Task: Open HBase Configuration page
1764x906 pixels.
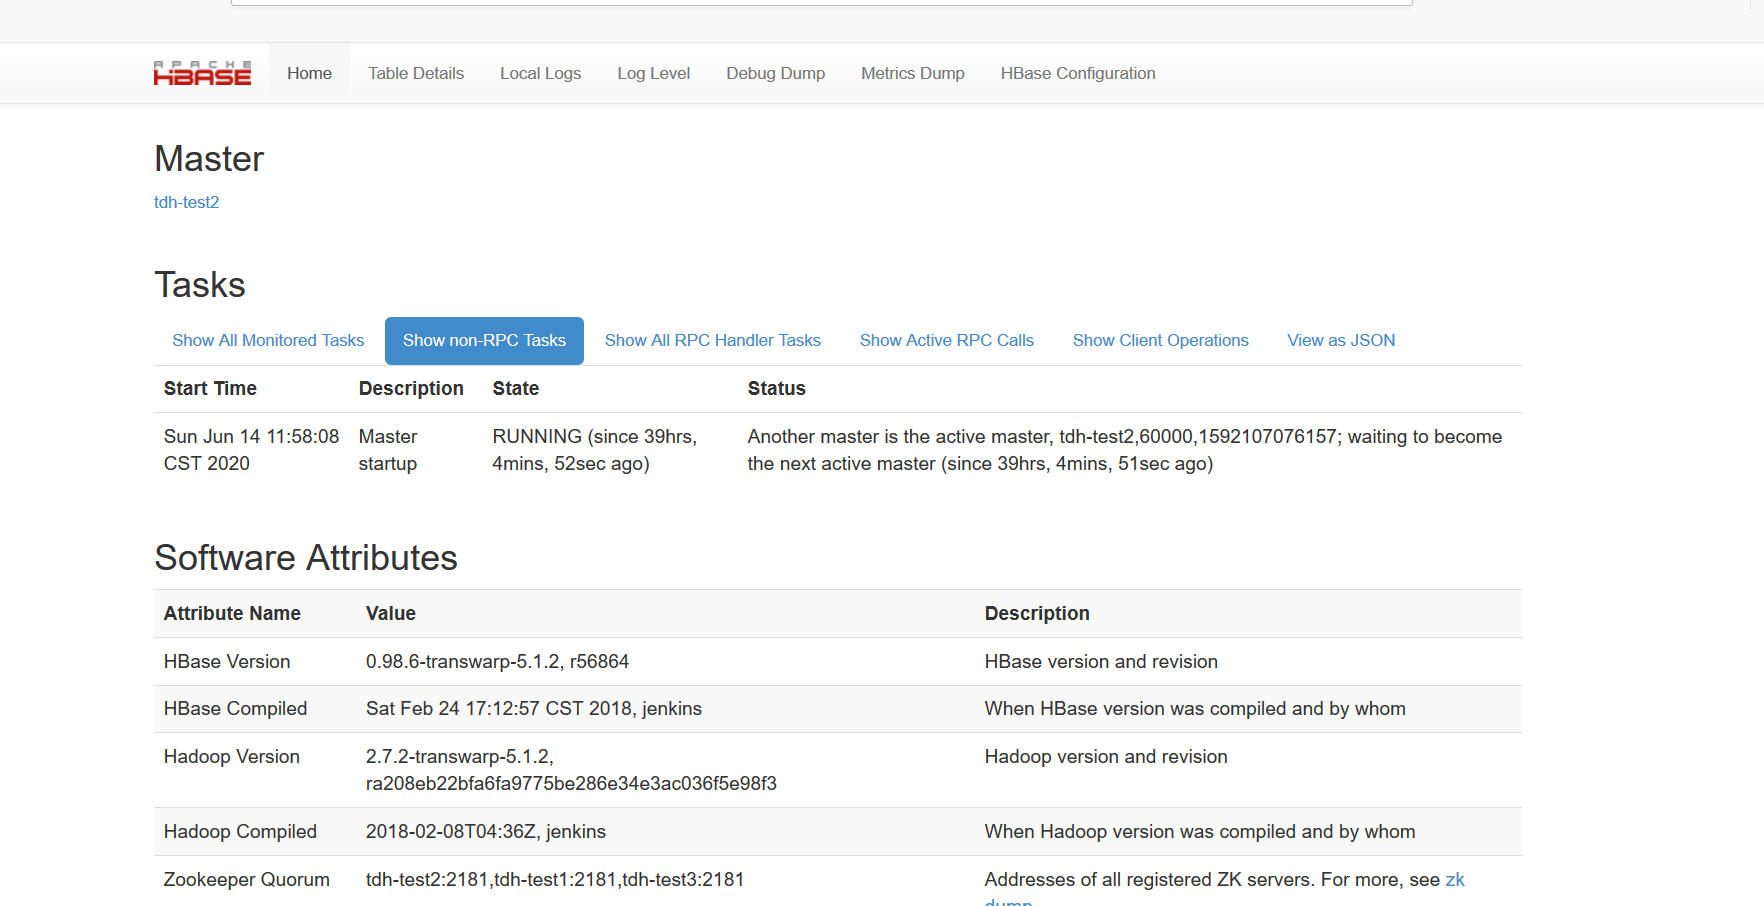Action: click(x=1077, y=73)
